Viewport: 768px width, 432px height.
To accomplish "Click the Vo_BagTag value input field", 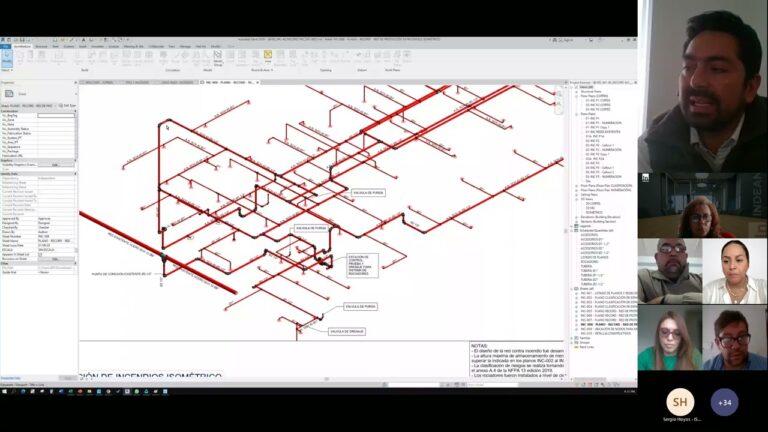I will (x=56, y=116).
